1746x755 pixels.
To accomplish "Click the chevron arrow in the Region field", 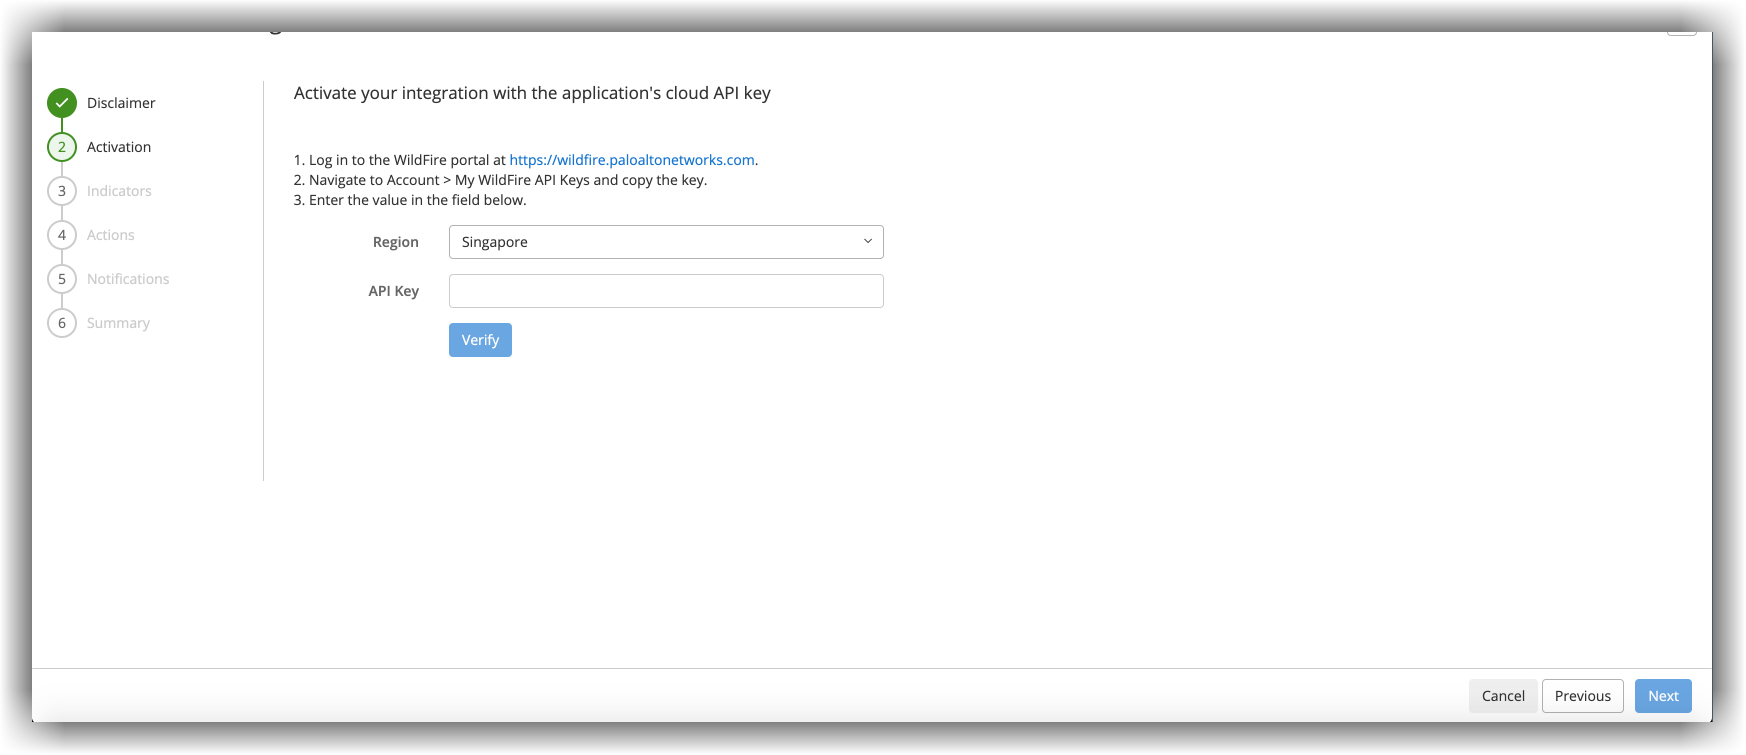I will coord(867,242).
